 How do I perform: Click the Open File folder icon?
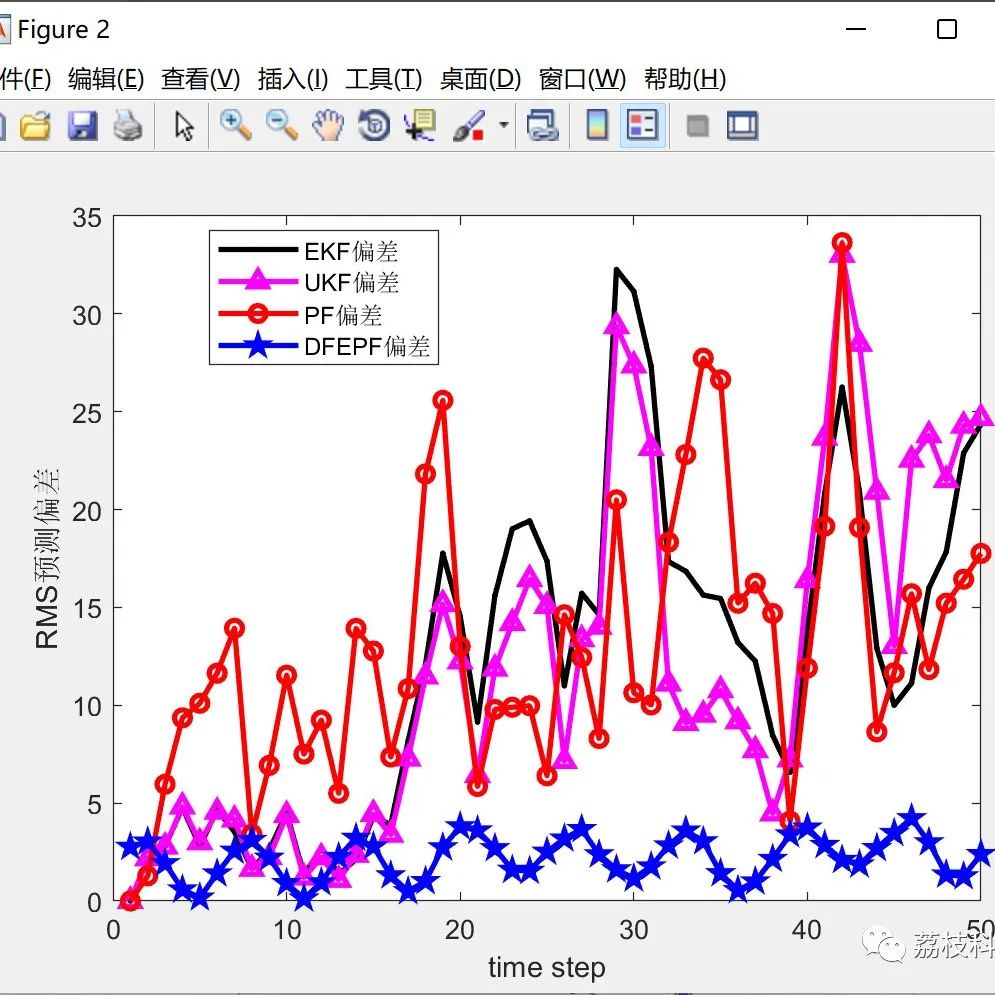point(36,125)
